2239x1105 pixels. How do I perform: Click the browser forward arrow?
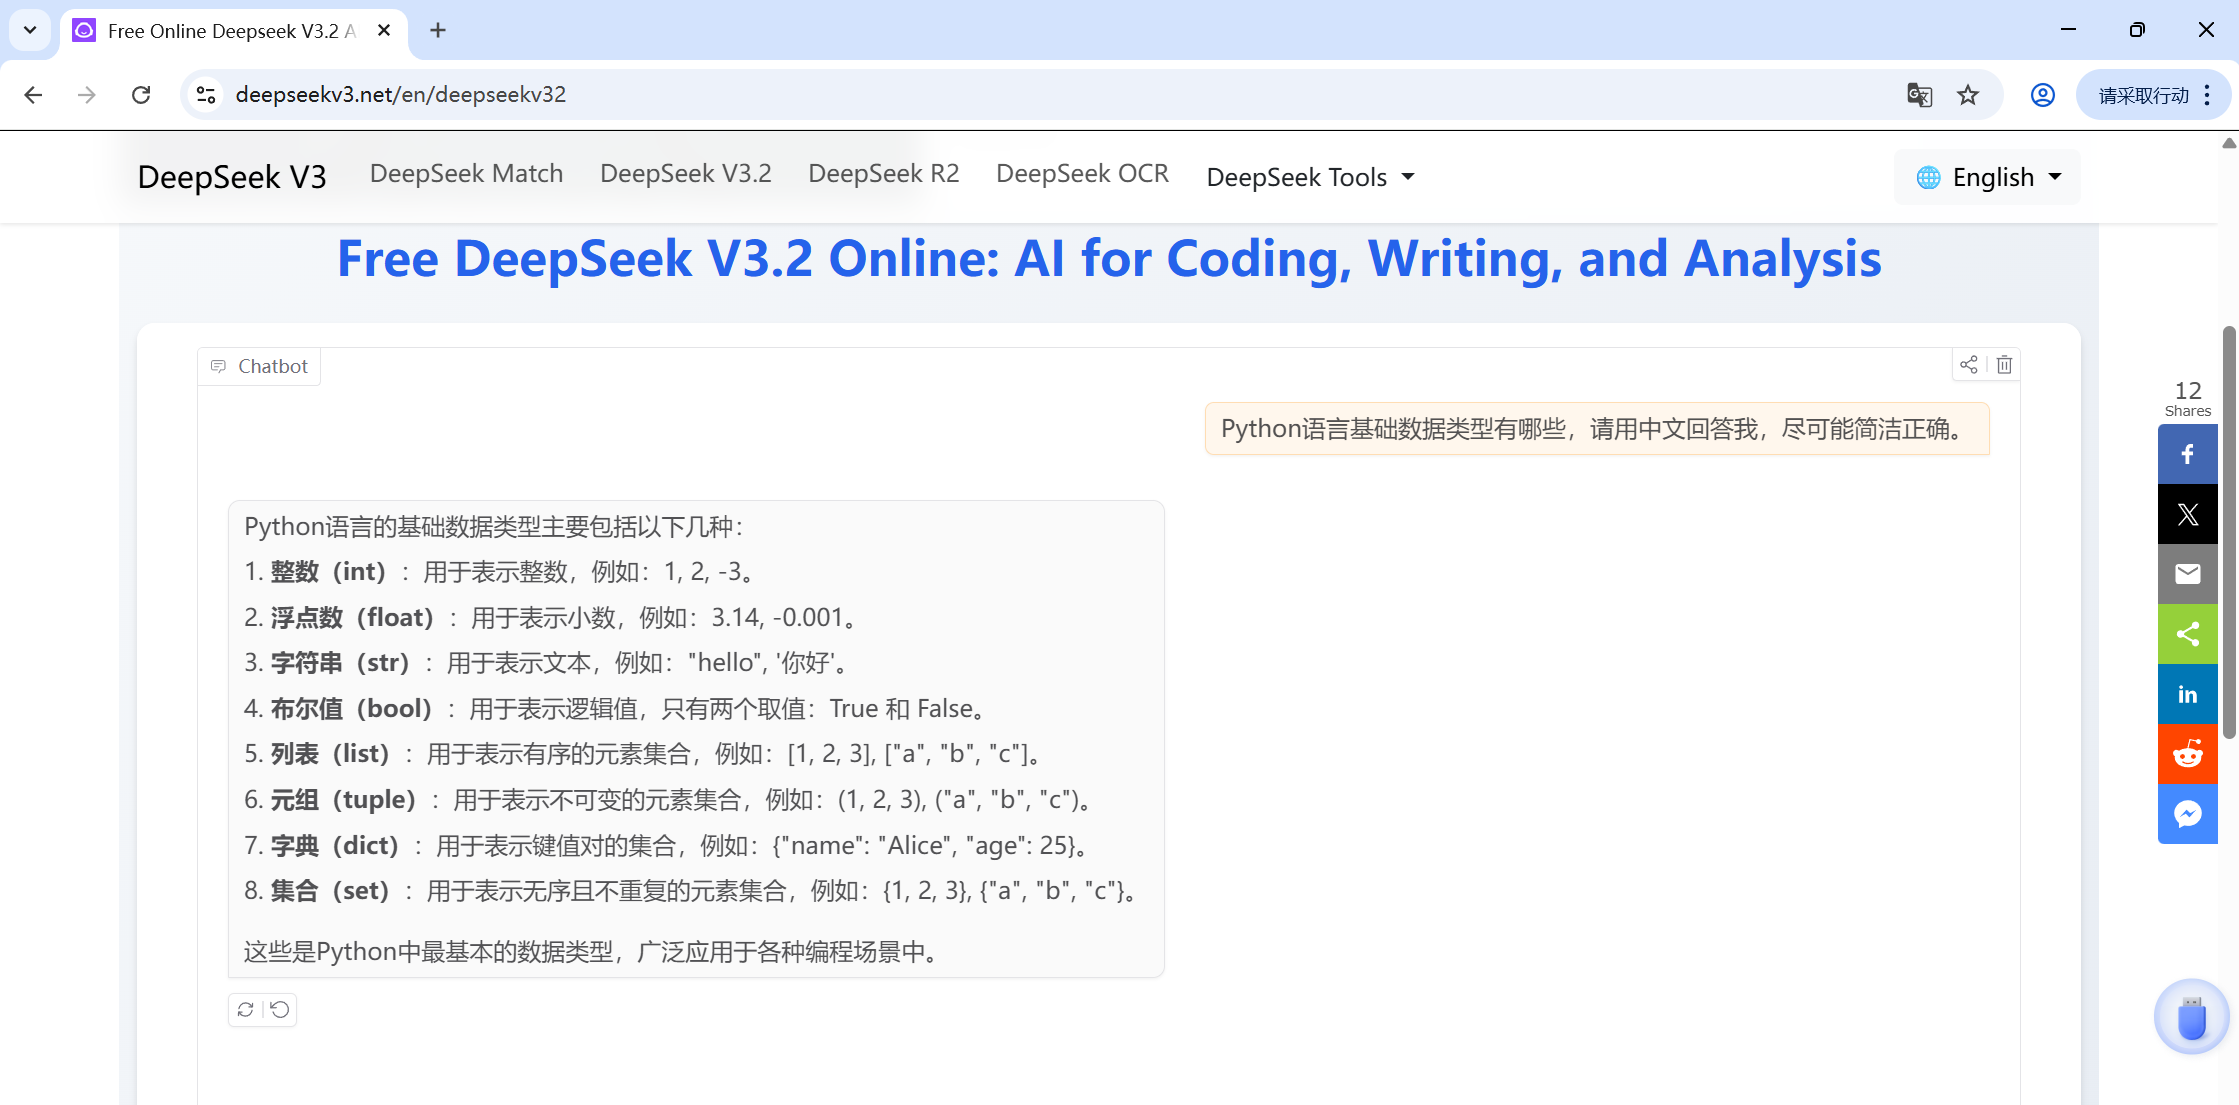point(87,95)
